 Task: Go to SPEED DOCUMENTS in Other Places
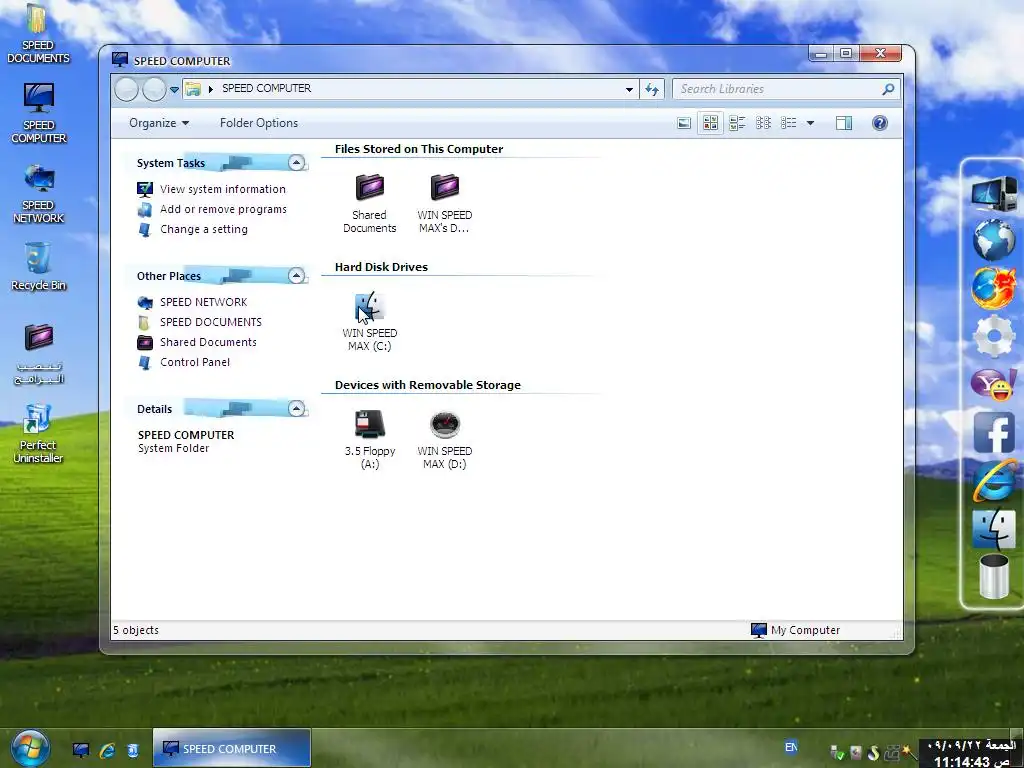point(210,322)
